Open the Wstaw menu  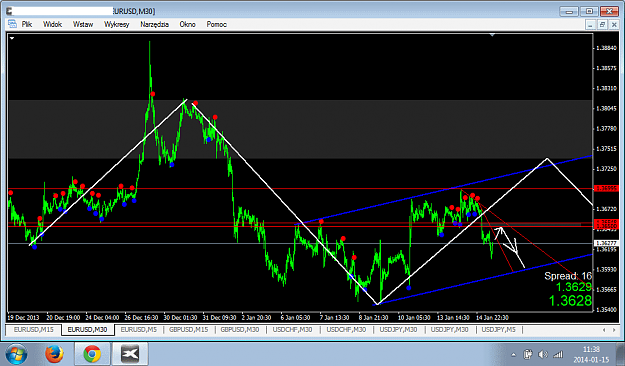coord(83,24)
